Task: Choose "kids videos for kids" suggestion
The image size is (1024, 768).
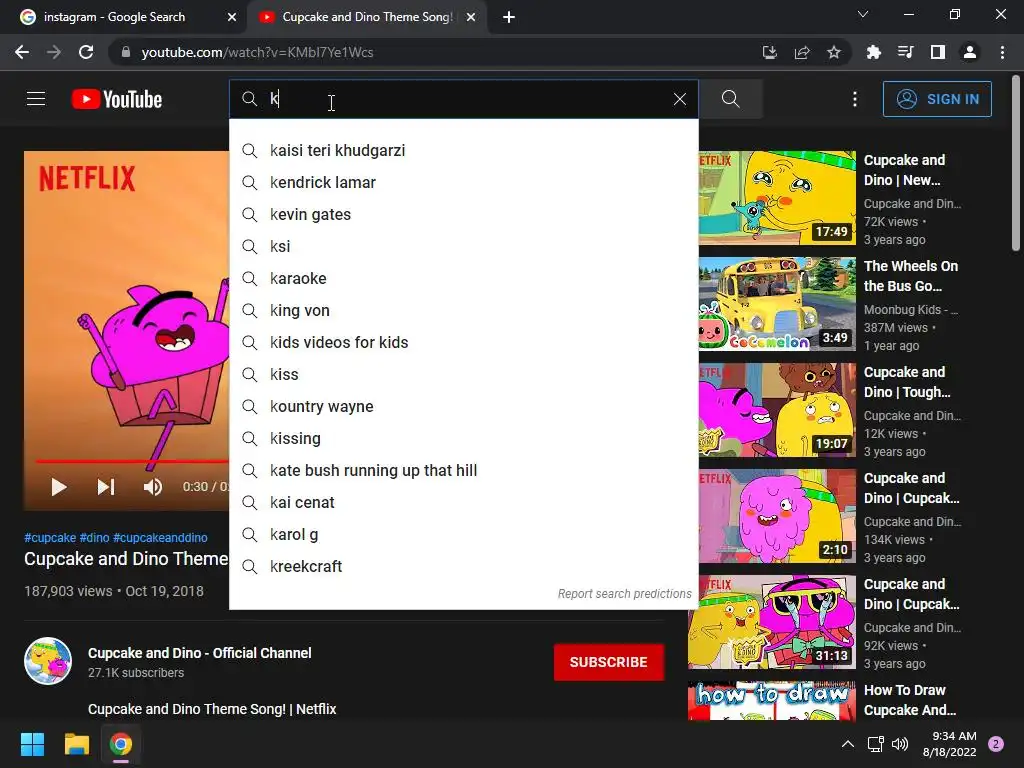Action: 464,342
